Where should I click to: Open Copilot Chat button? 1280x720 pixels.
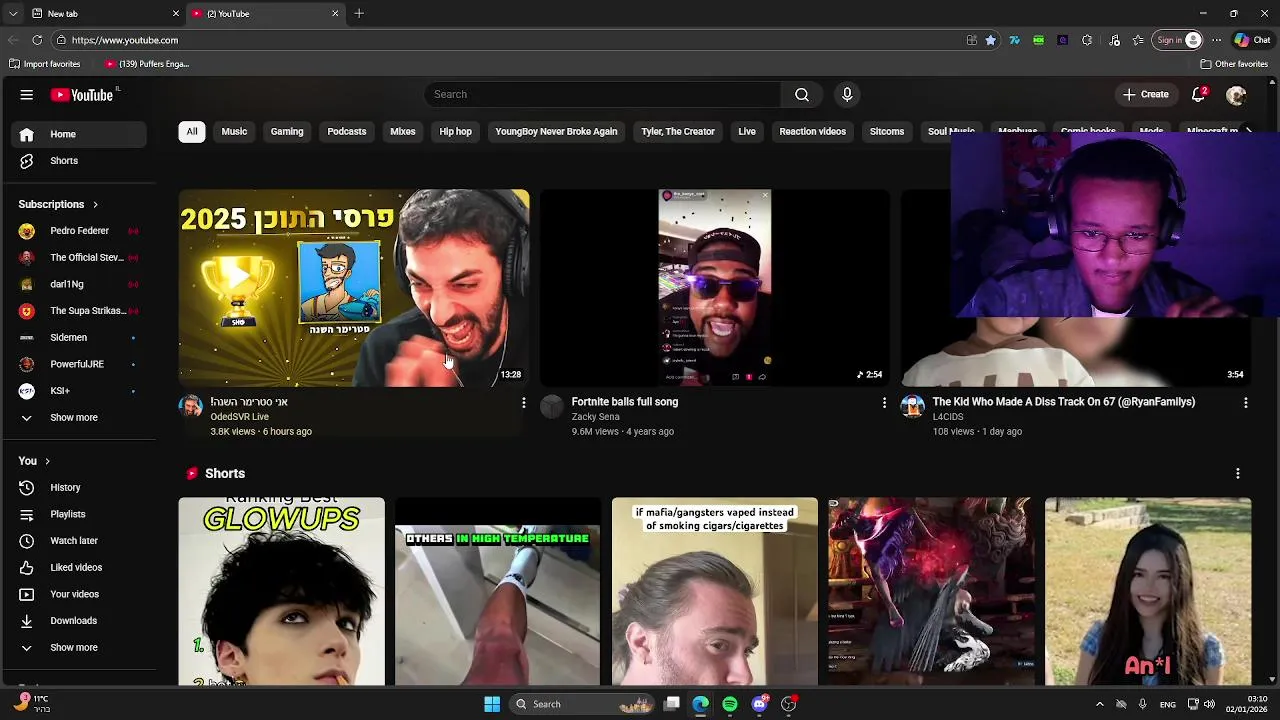[x=1253, y=40]
